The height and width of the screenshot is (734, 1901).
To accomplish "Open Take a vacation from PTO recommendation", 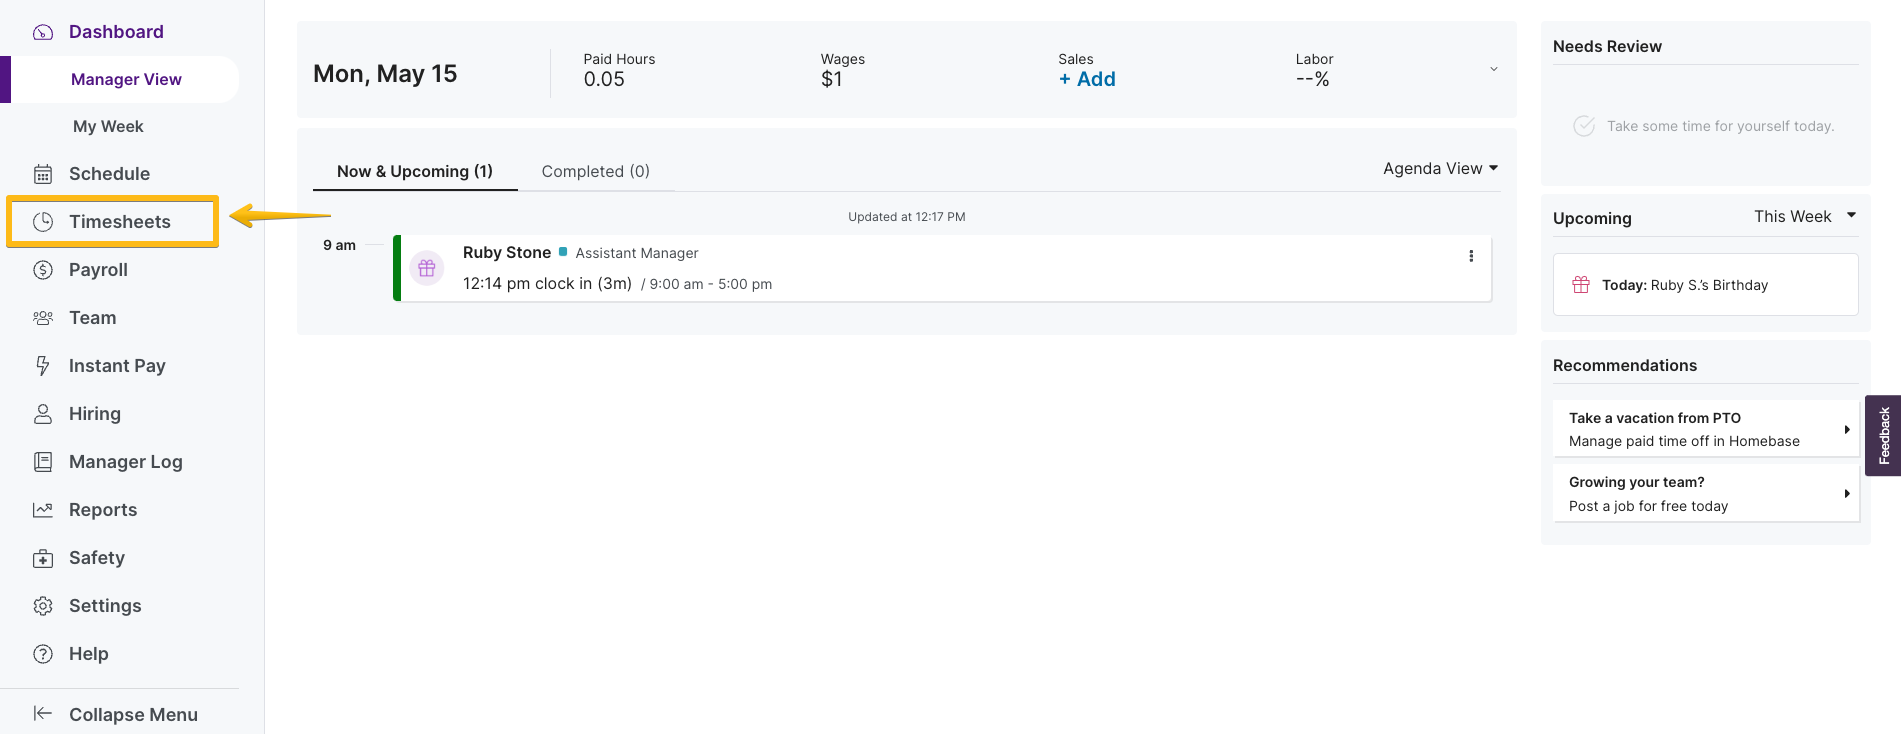I will click(1705, 429).
